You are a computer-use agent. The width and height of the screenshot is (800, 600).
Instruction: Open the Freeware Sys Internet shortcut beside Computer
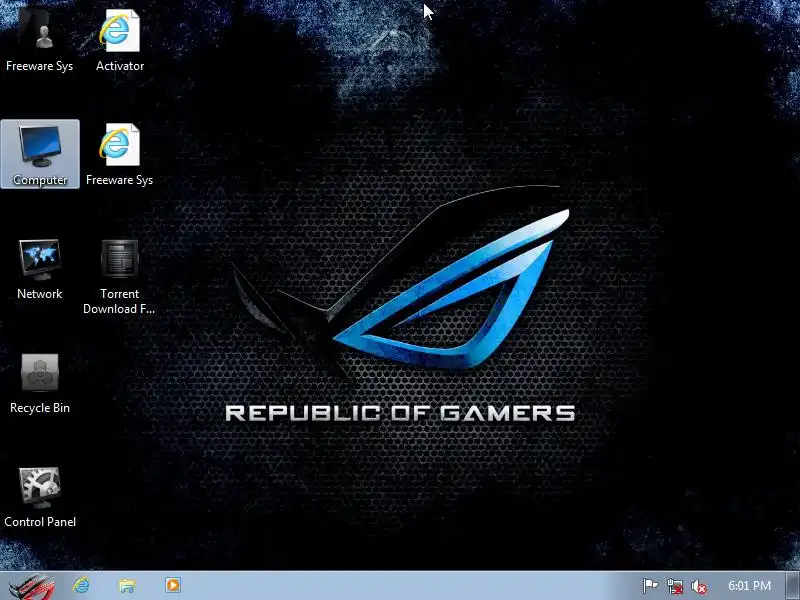tap(119, 154)
